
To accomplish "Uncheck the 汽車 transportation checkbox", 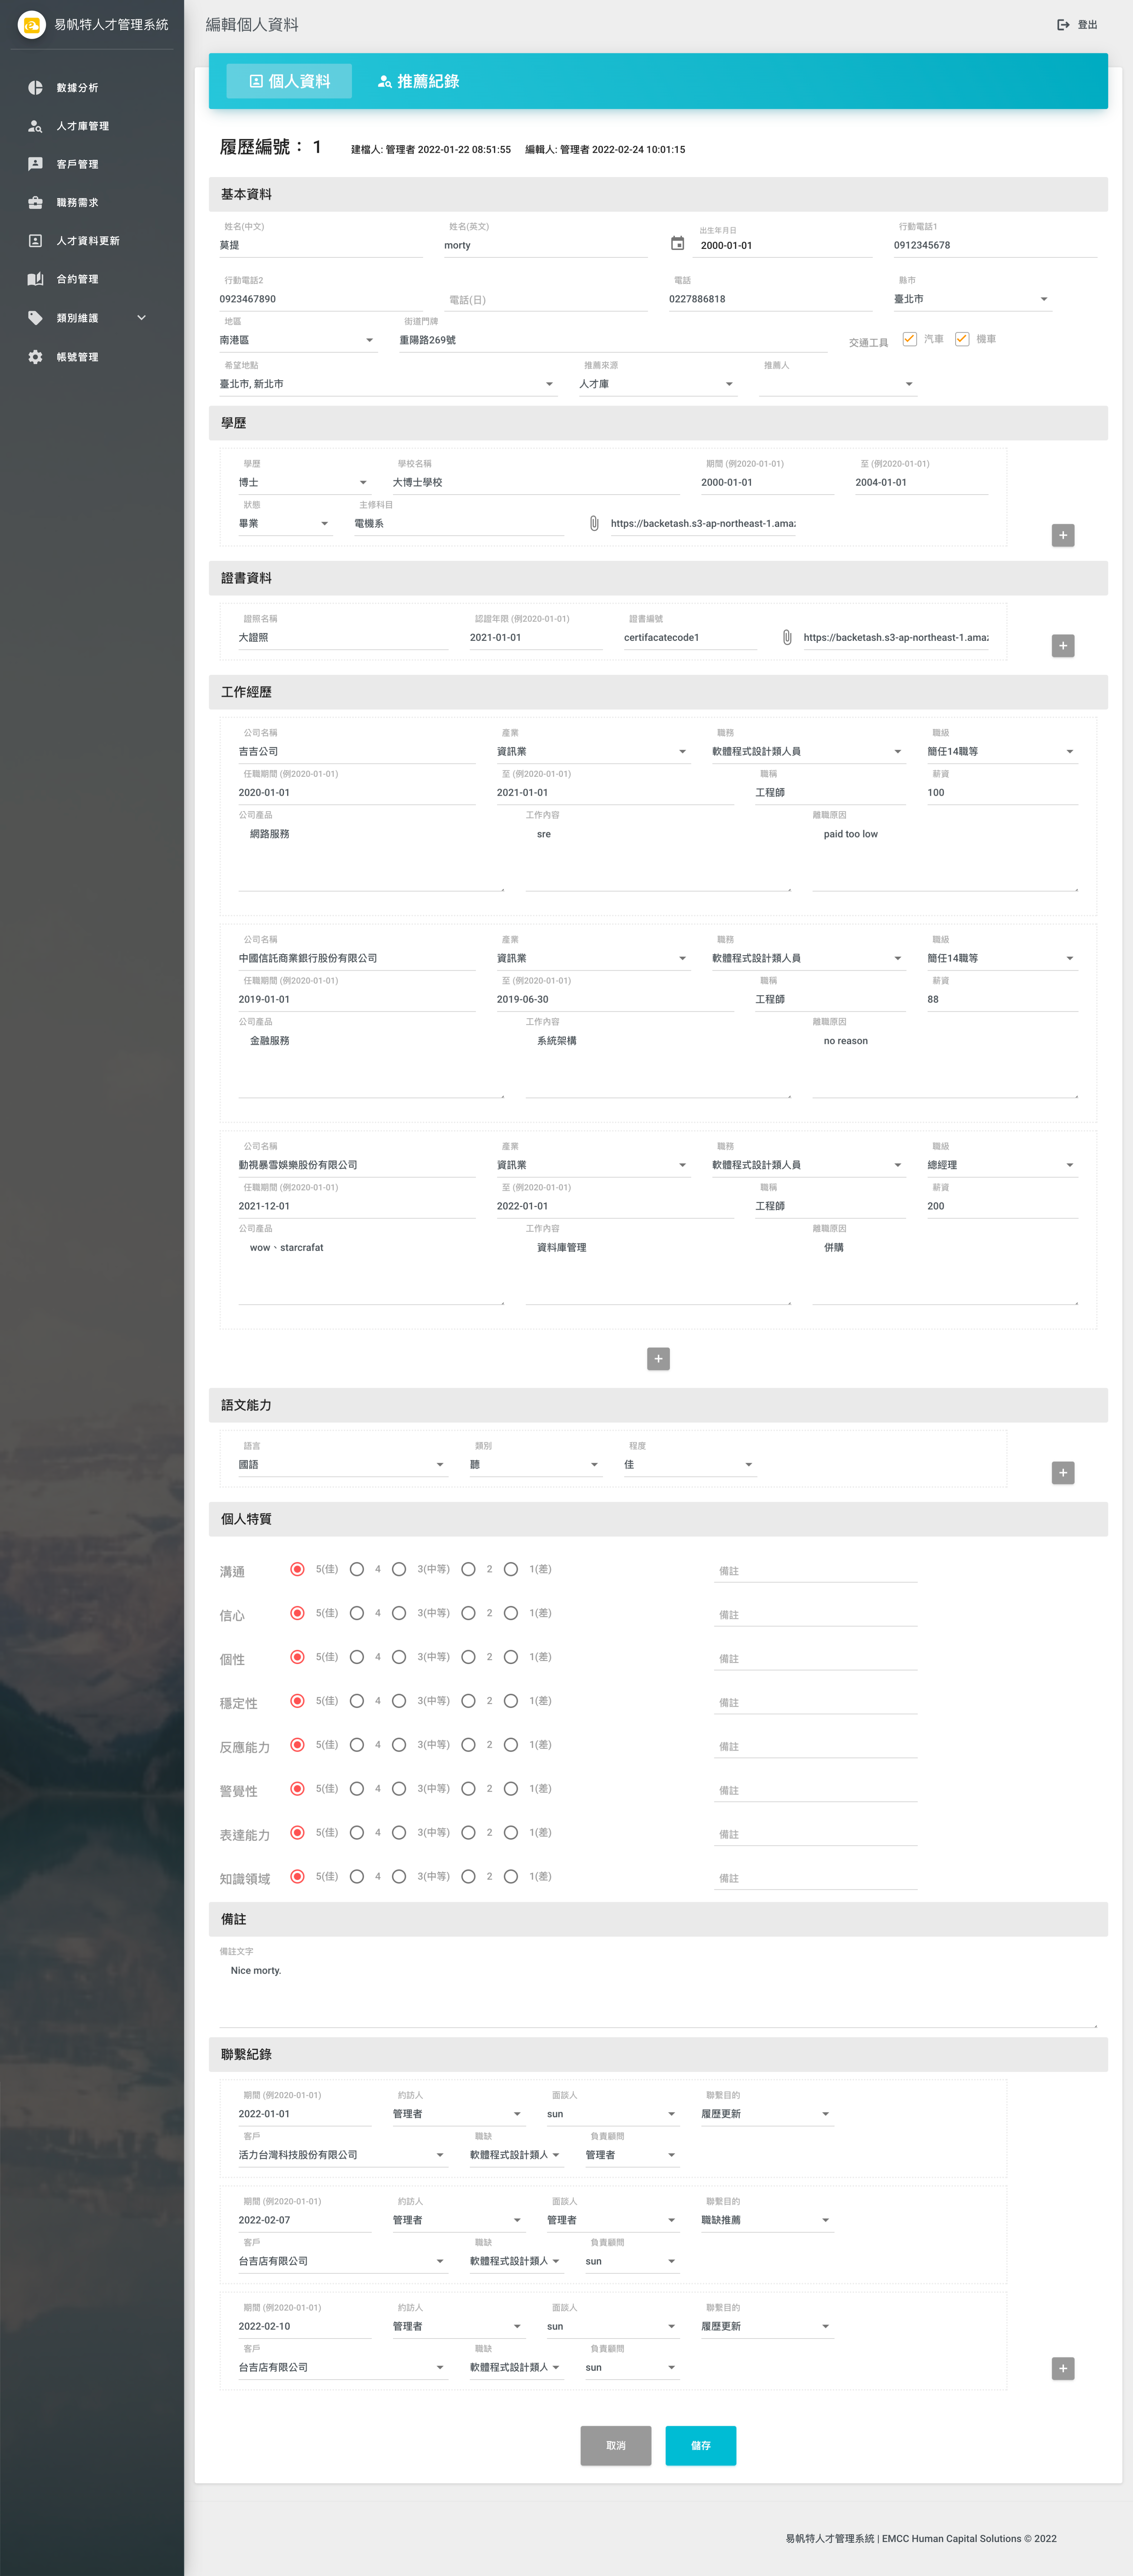I will pos(909,339).
